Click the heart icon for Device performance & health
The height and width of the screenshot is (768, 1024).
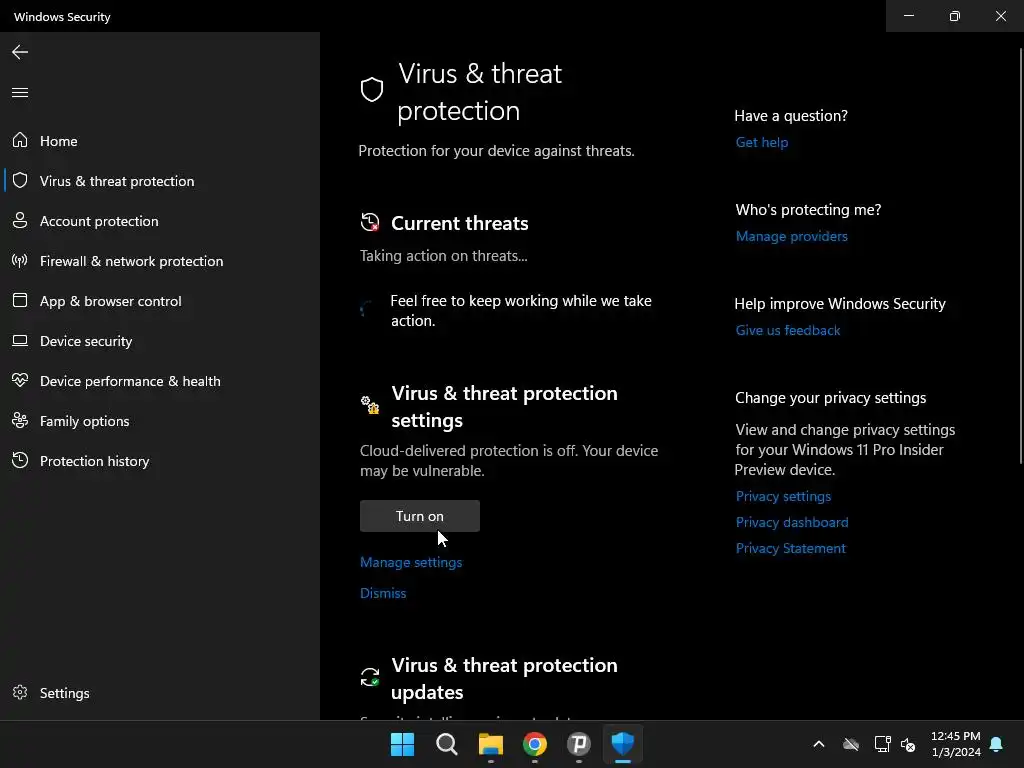(x=20, y=380)
